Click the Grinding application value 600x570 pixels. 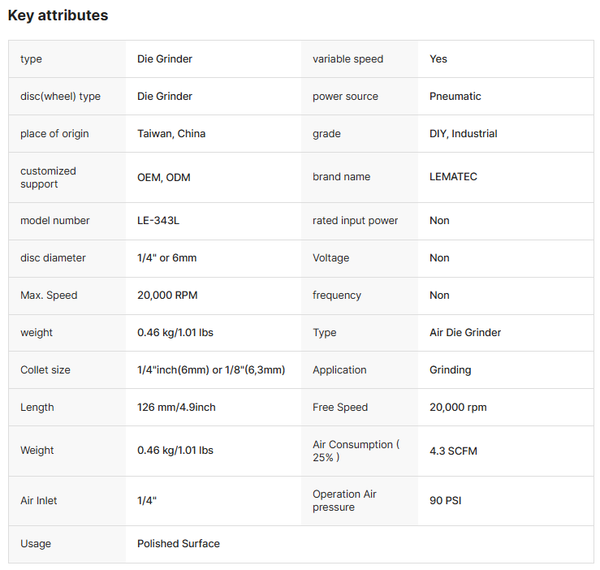click(450, 370)
